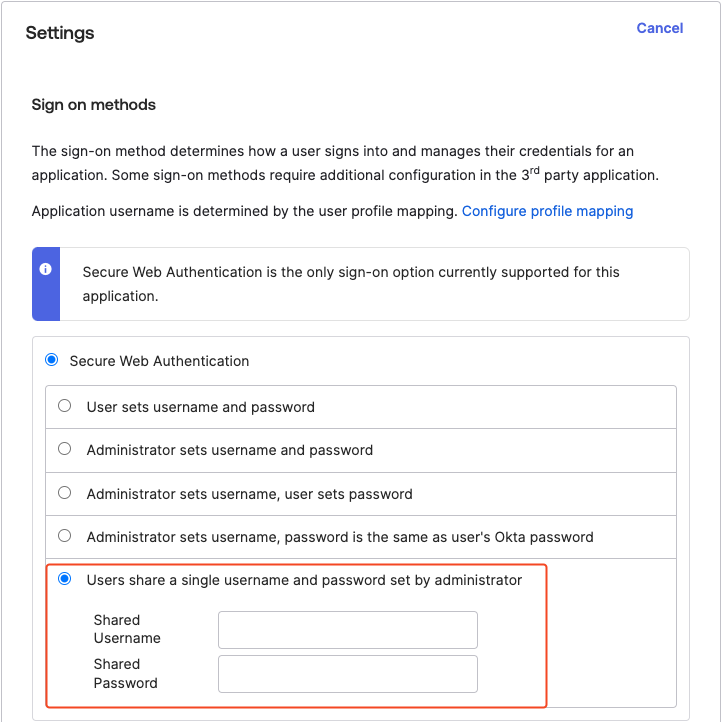Screen dimensions: 722x722
Task: Click into the Shared Username field
Action: coord(347,630)
